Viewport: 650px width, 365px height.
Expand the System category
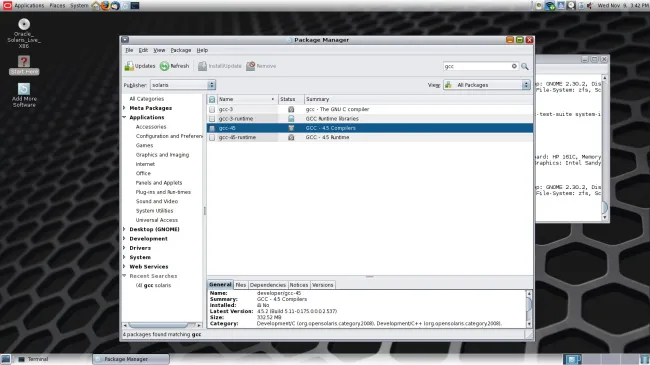tap(124, 257)
